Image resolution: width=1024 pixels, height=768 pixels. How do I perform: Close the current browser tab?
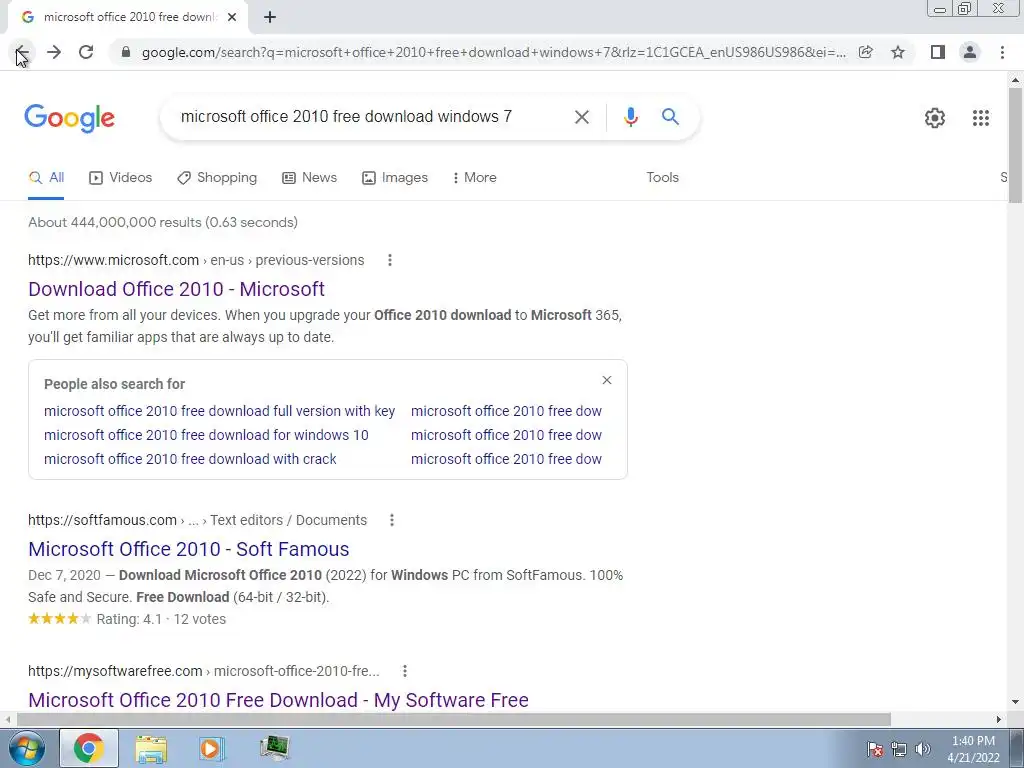(232, 17)
